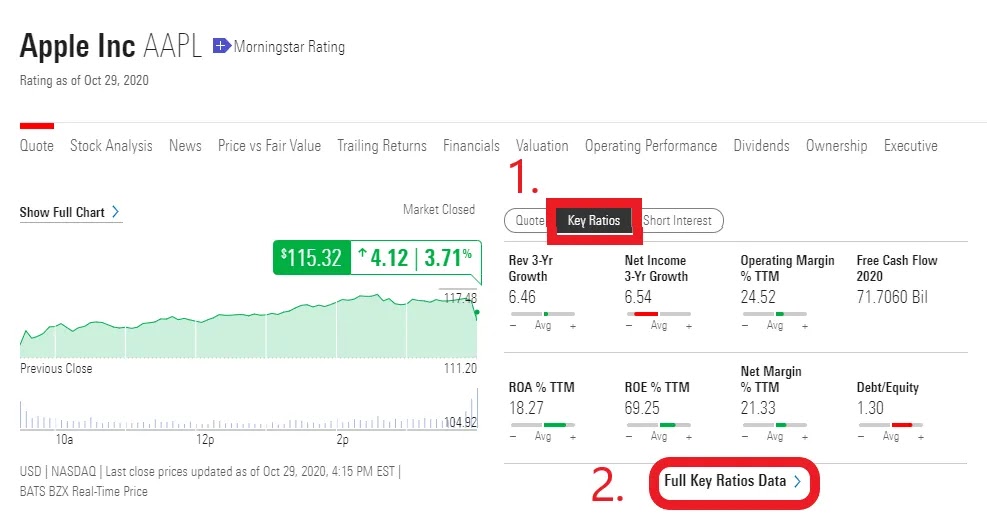Viewport: 987px width, 523px height.
Task: Open the Operating Performance tab
Action: pyautogui.click(x=651, y=146)
